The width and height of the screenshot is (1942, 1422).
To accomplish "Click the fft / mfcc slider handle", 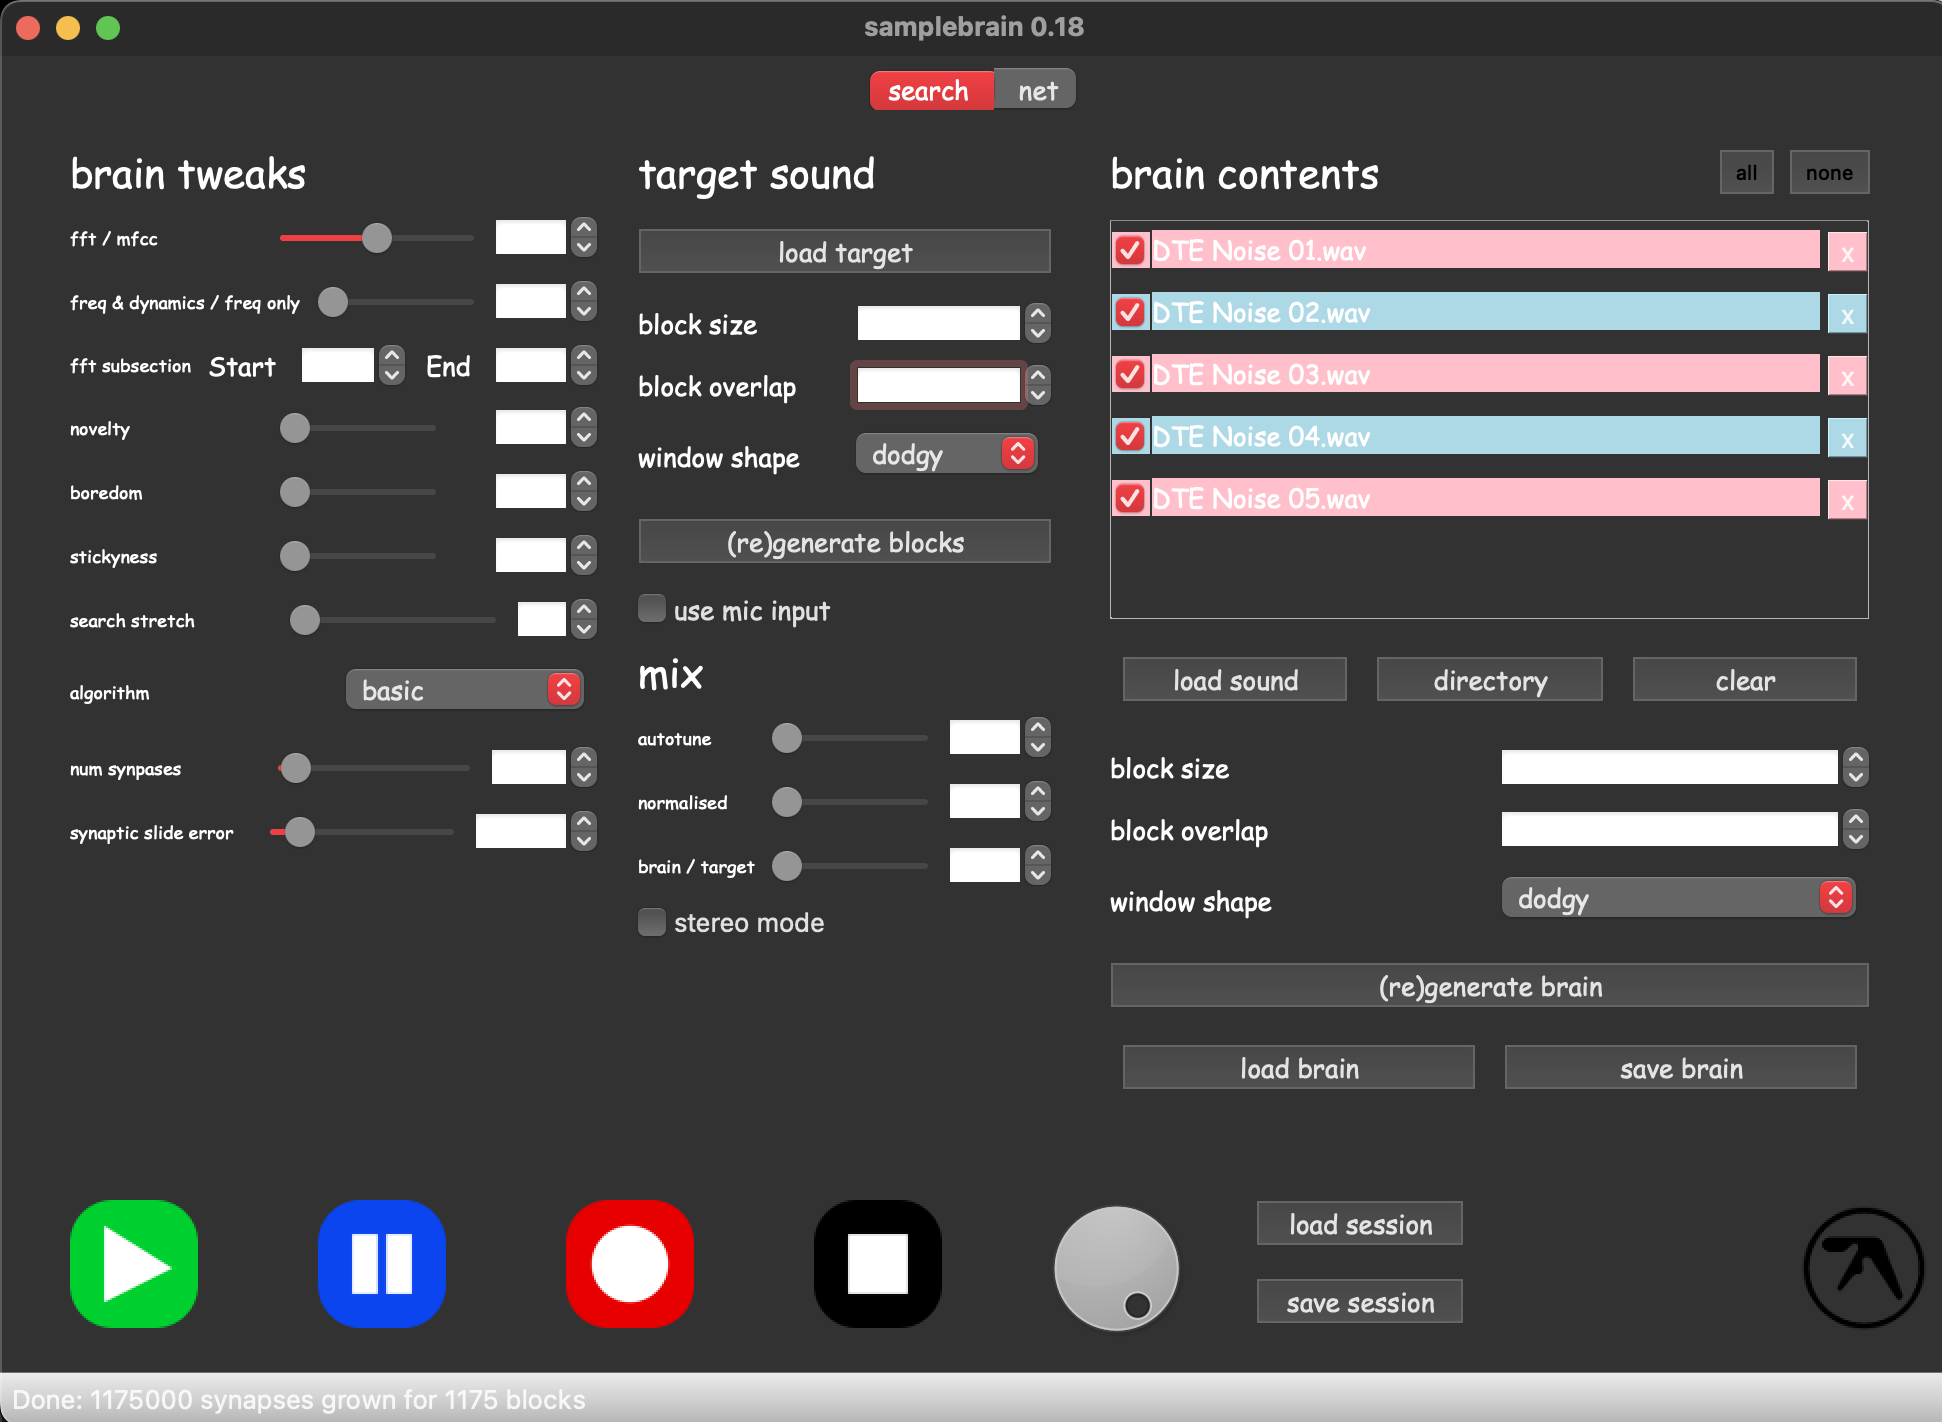I will 377,238.
